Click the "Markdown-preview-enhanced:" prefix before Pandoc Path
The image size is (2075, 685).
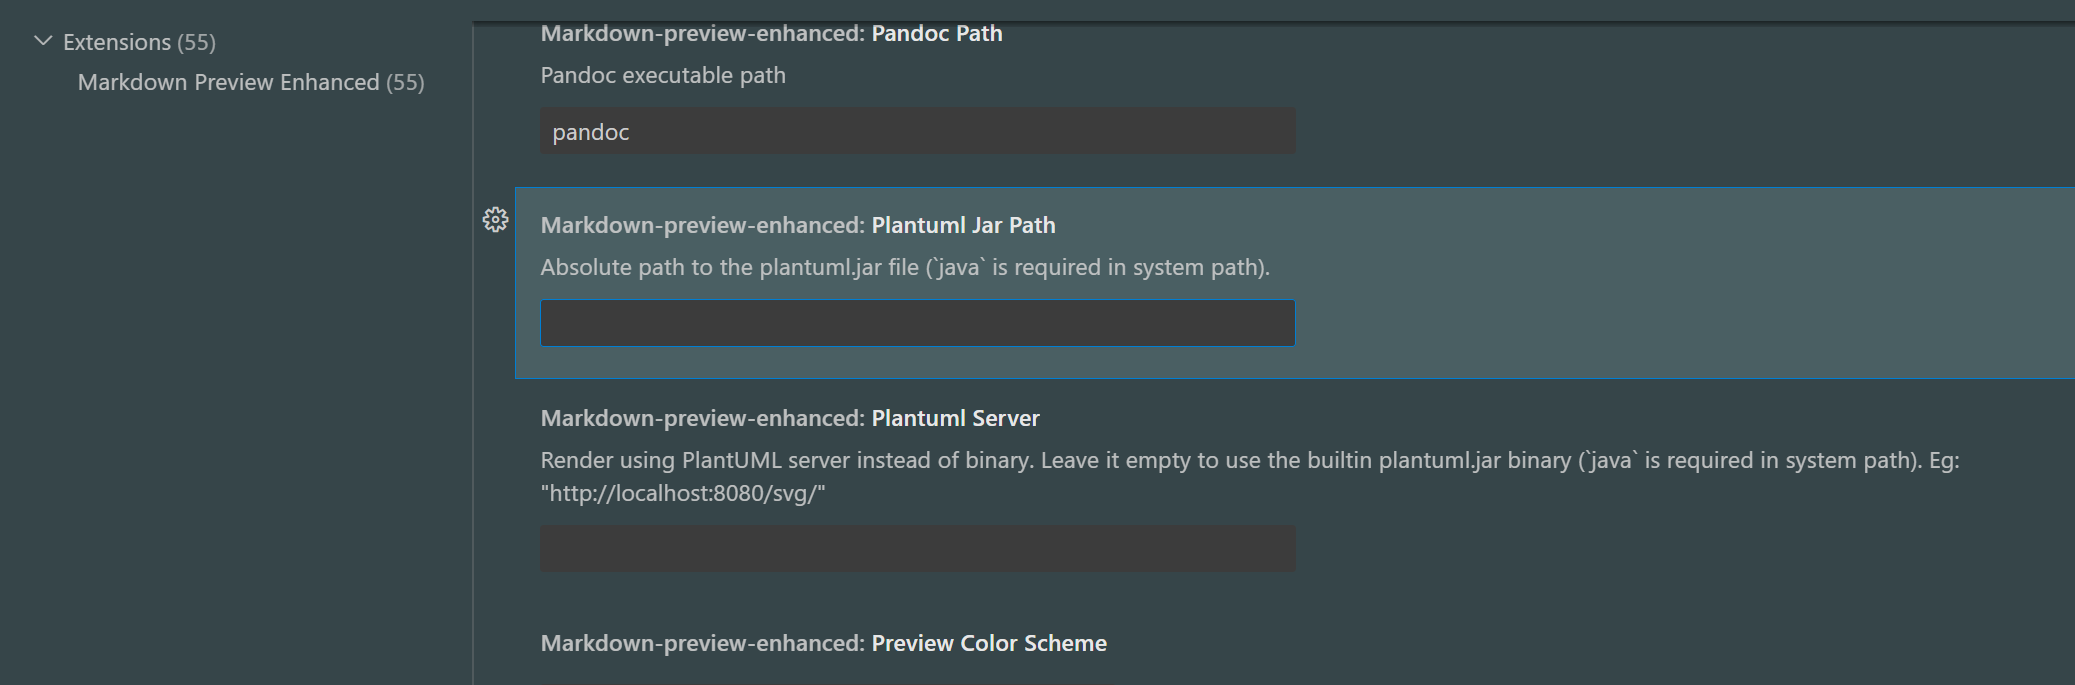(702, 33)
